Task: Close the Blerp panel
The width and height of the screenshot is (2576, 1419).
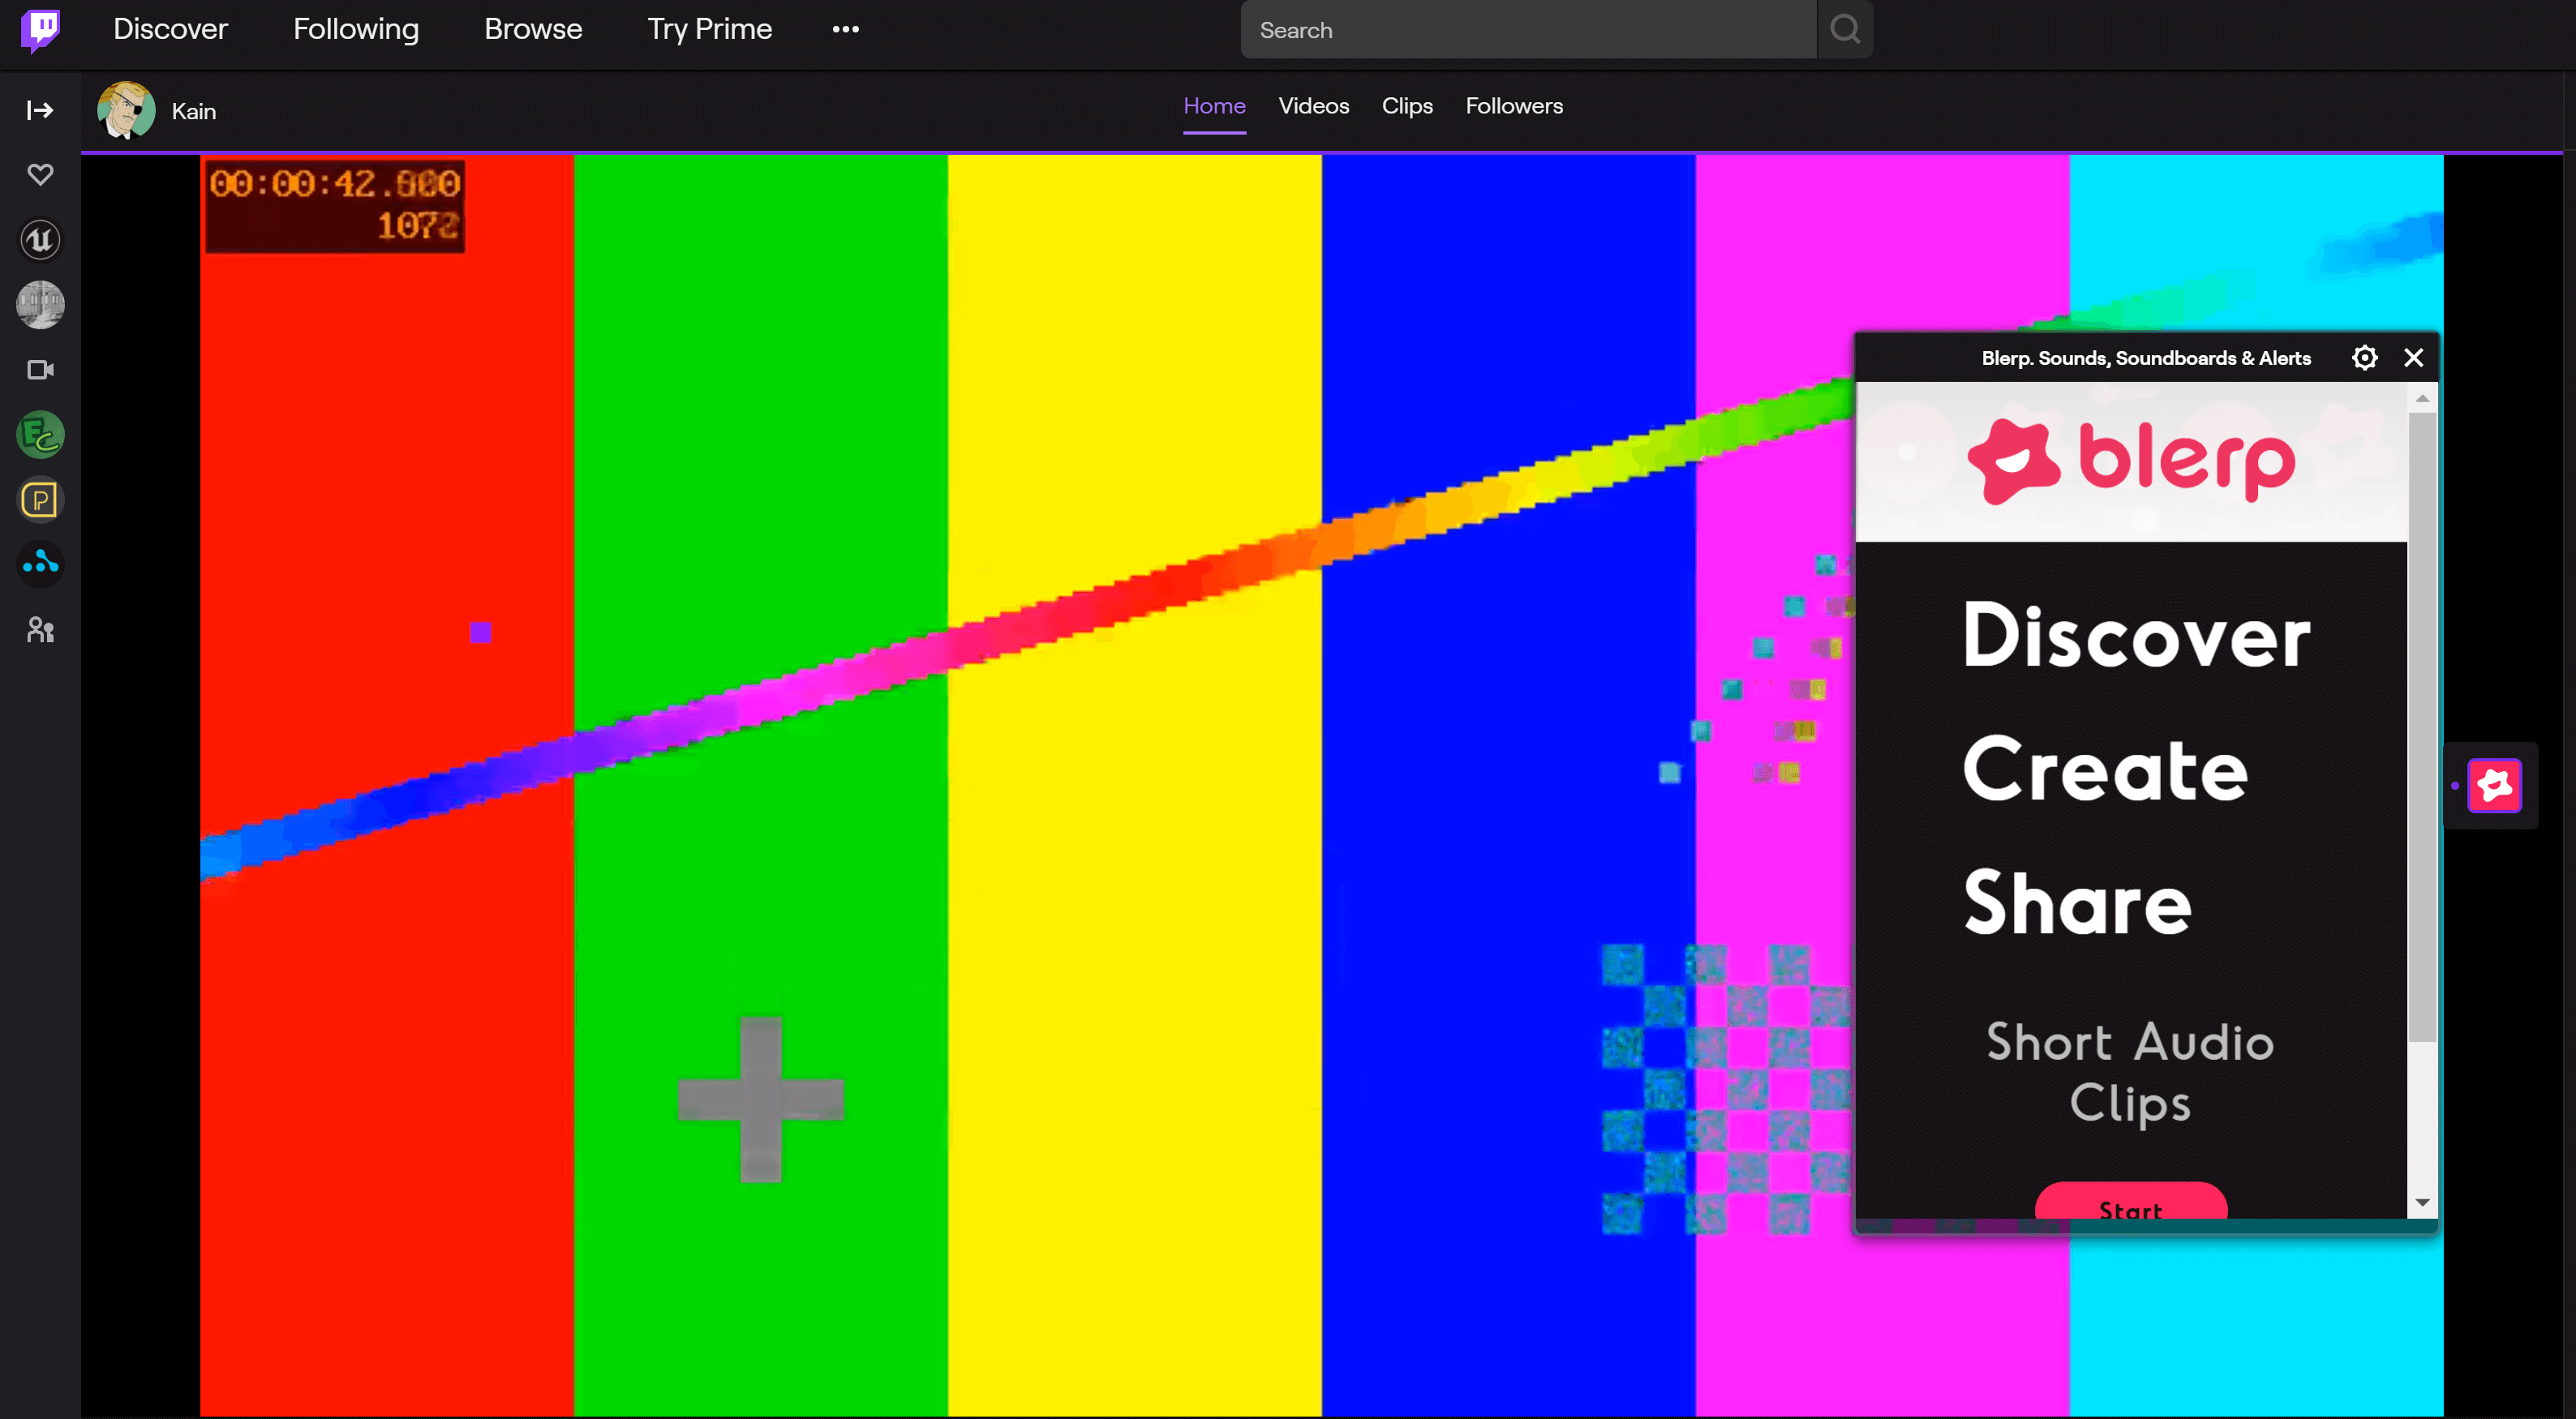Action: pyautogui.click(x=2414, y=358)
